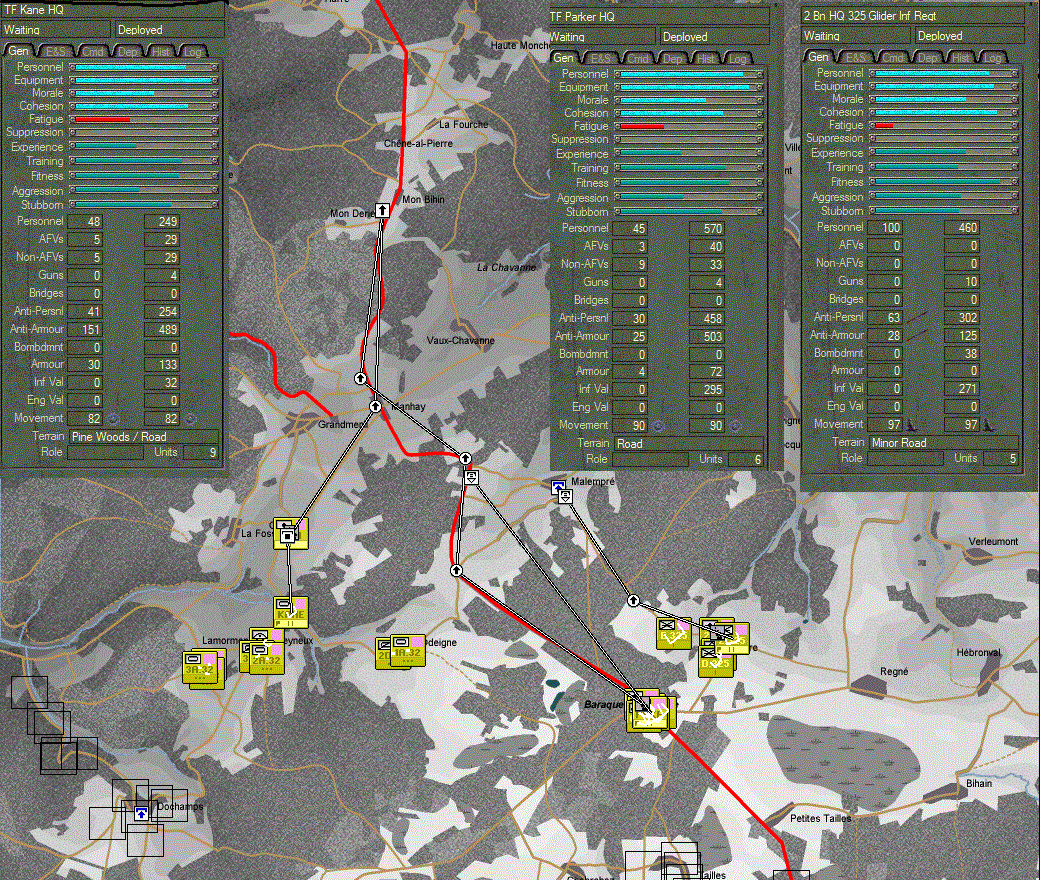
Task: Click the "Minor Road" terrain value
Action: pos(943,442)
